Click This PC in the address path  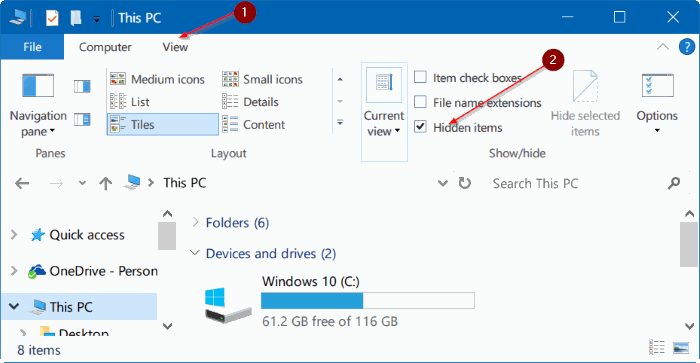(185, 183)
